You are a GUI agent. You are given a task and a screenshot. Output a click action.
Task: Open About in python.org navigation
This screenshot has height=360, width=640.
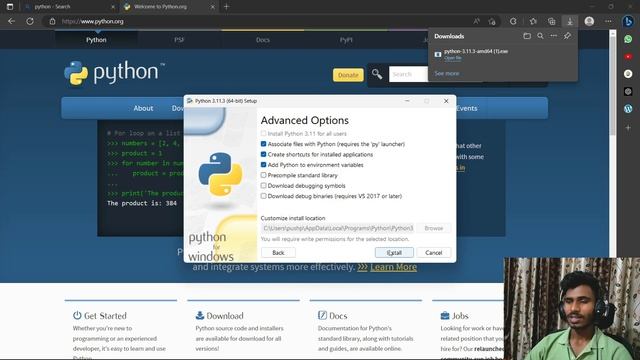coord(143,108)
